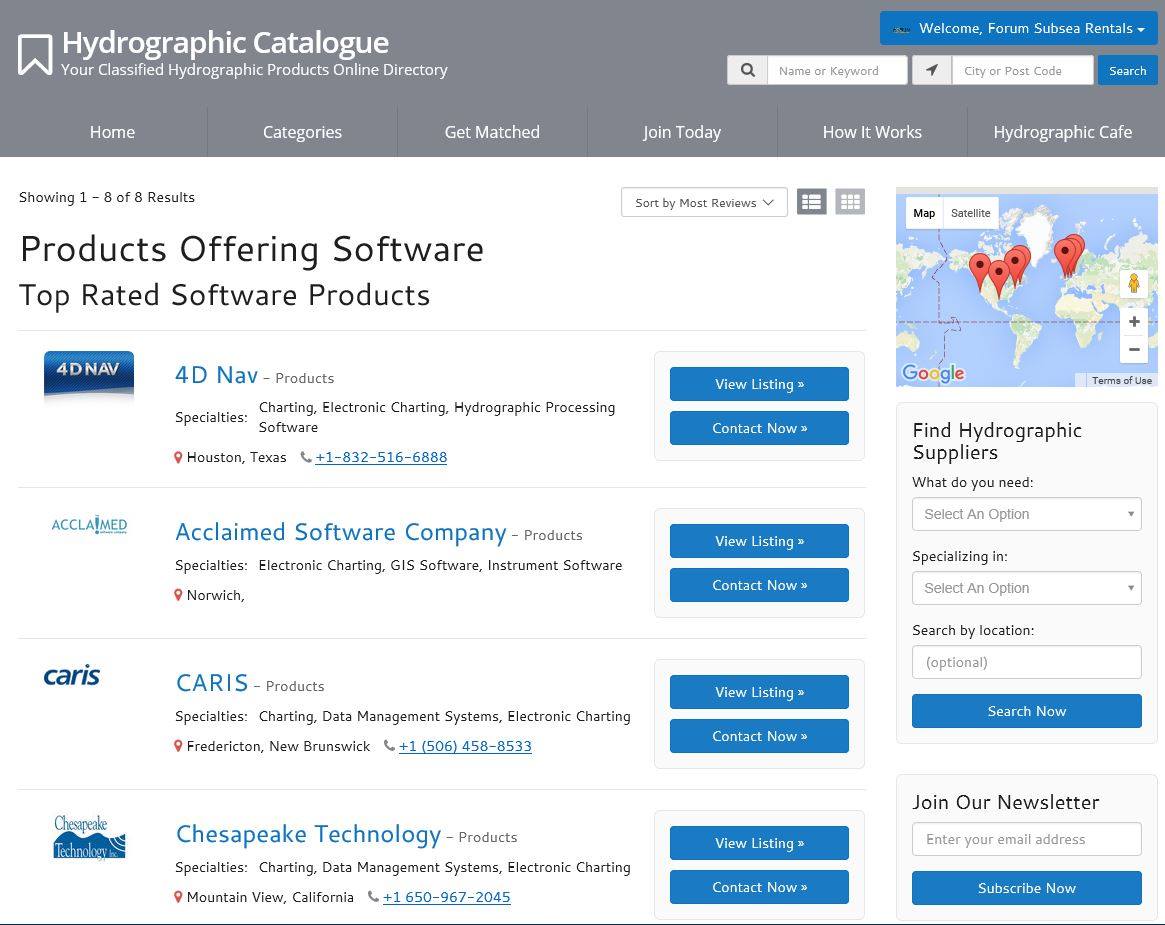Click phone icon beside Chesapeake Technology number
The width and height of the screenshot is (1165, 925).
click(x=373, y=896)
